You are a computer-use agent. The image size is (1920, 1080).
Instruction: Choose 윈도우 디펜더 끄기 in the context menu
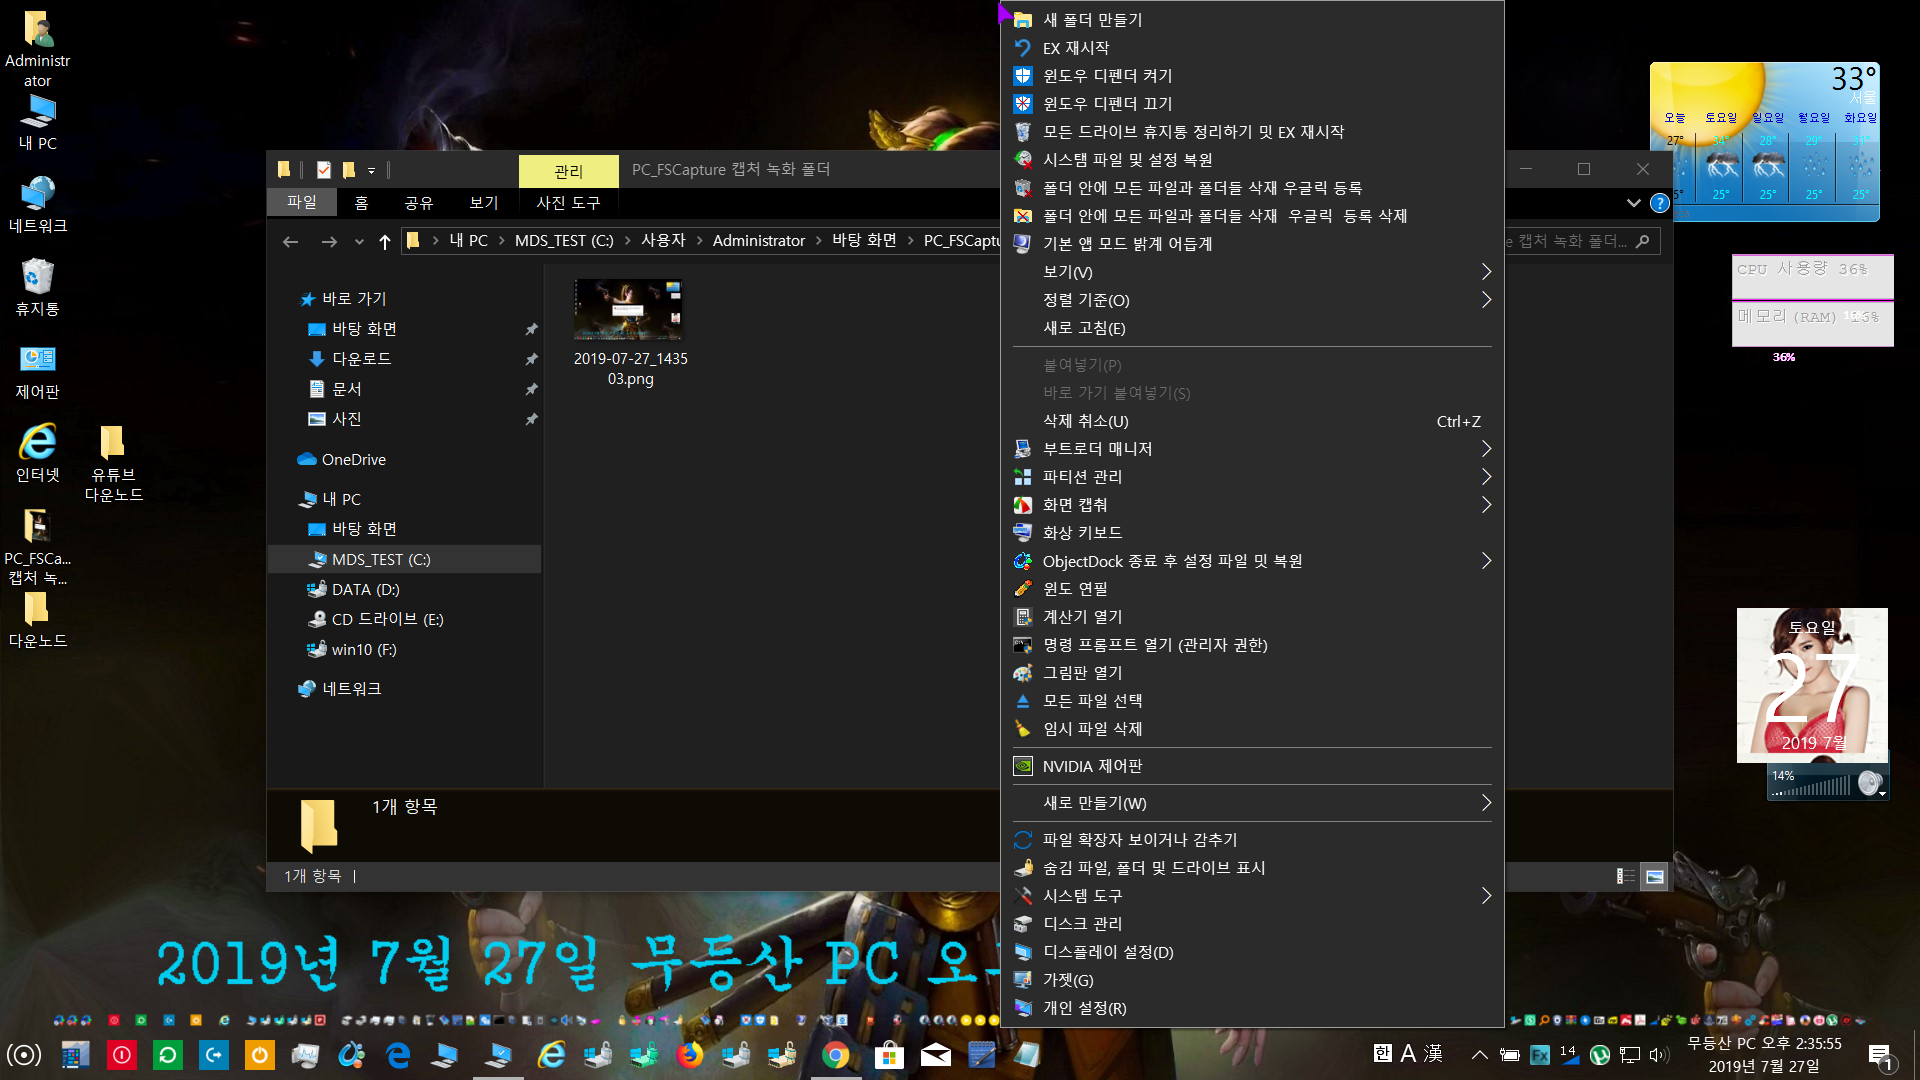[1252, 104]
